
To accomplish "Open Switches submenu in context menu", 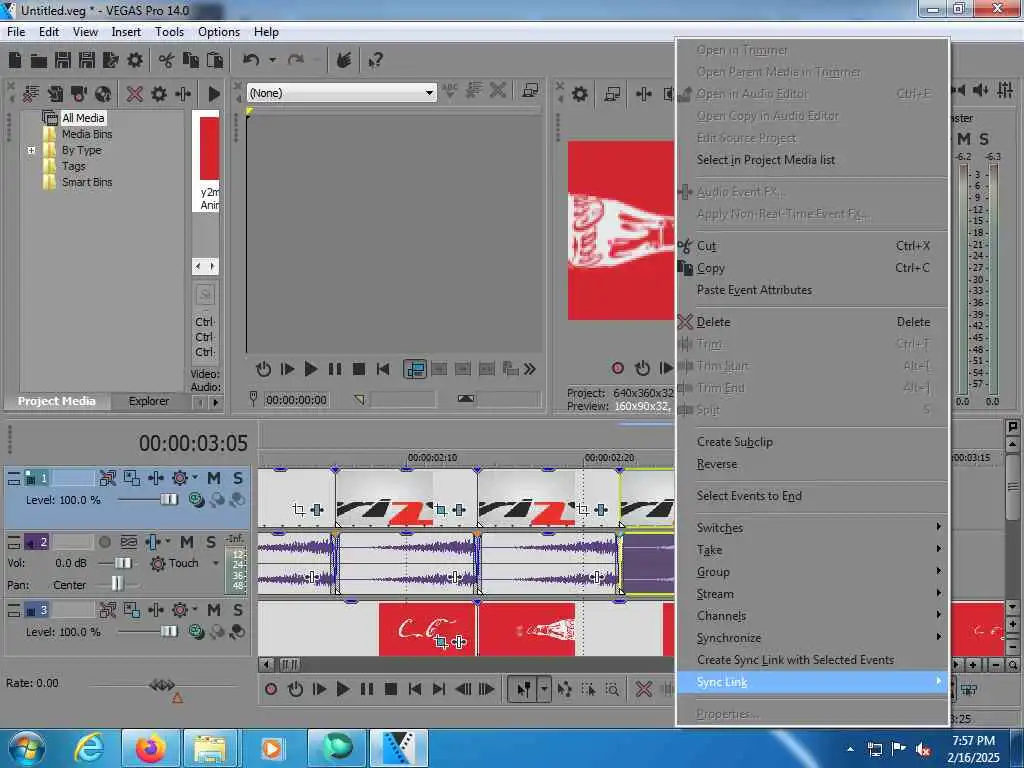I will point(812,528).
